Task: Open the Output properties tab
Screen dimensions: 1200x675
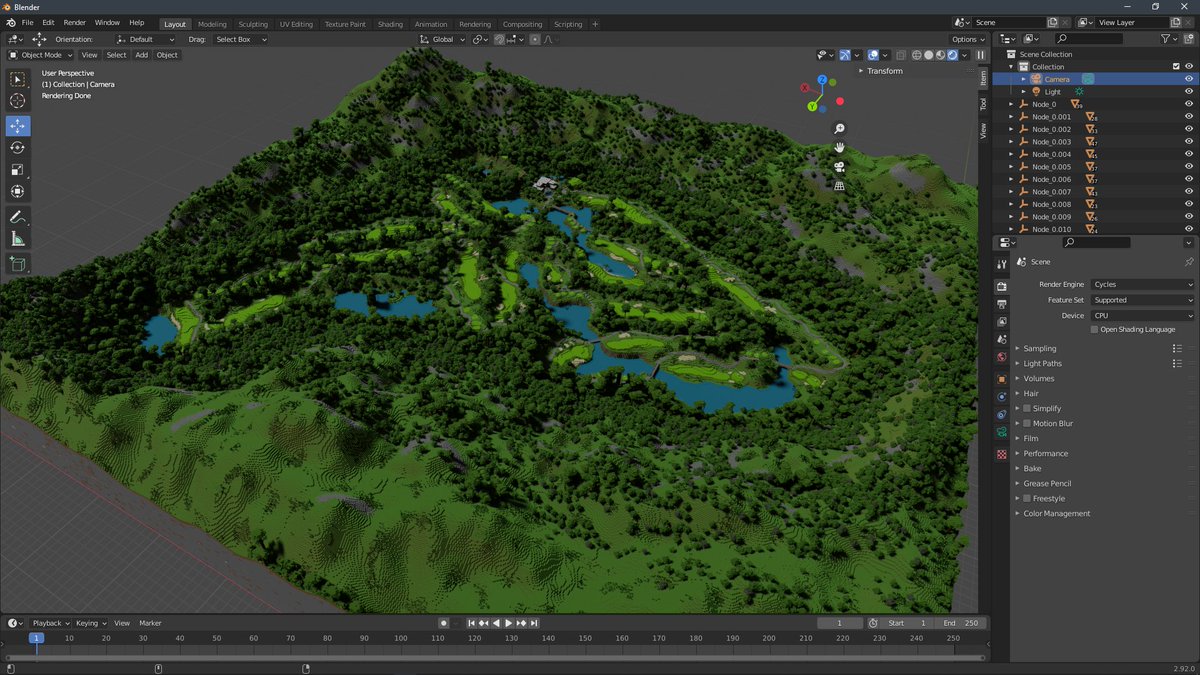Action: pos(1001,304)
